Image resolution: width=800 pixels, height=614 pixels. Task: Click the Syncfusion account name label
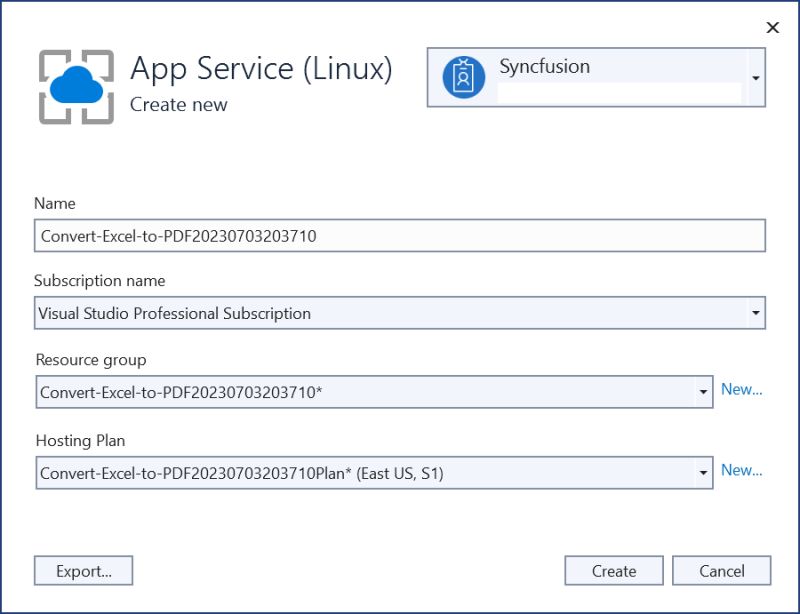[x=546, y=66]
